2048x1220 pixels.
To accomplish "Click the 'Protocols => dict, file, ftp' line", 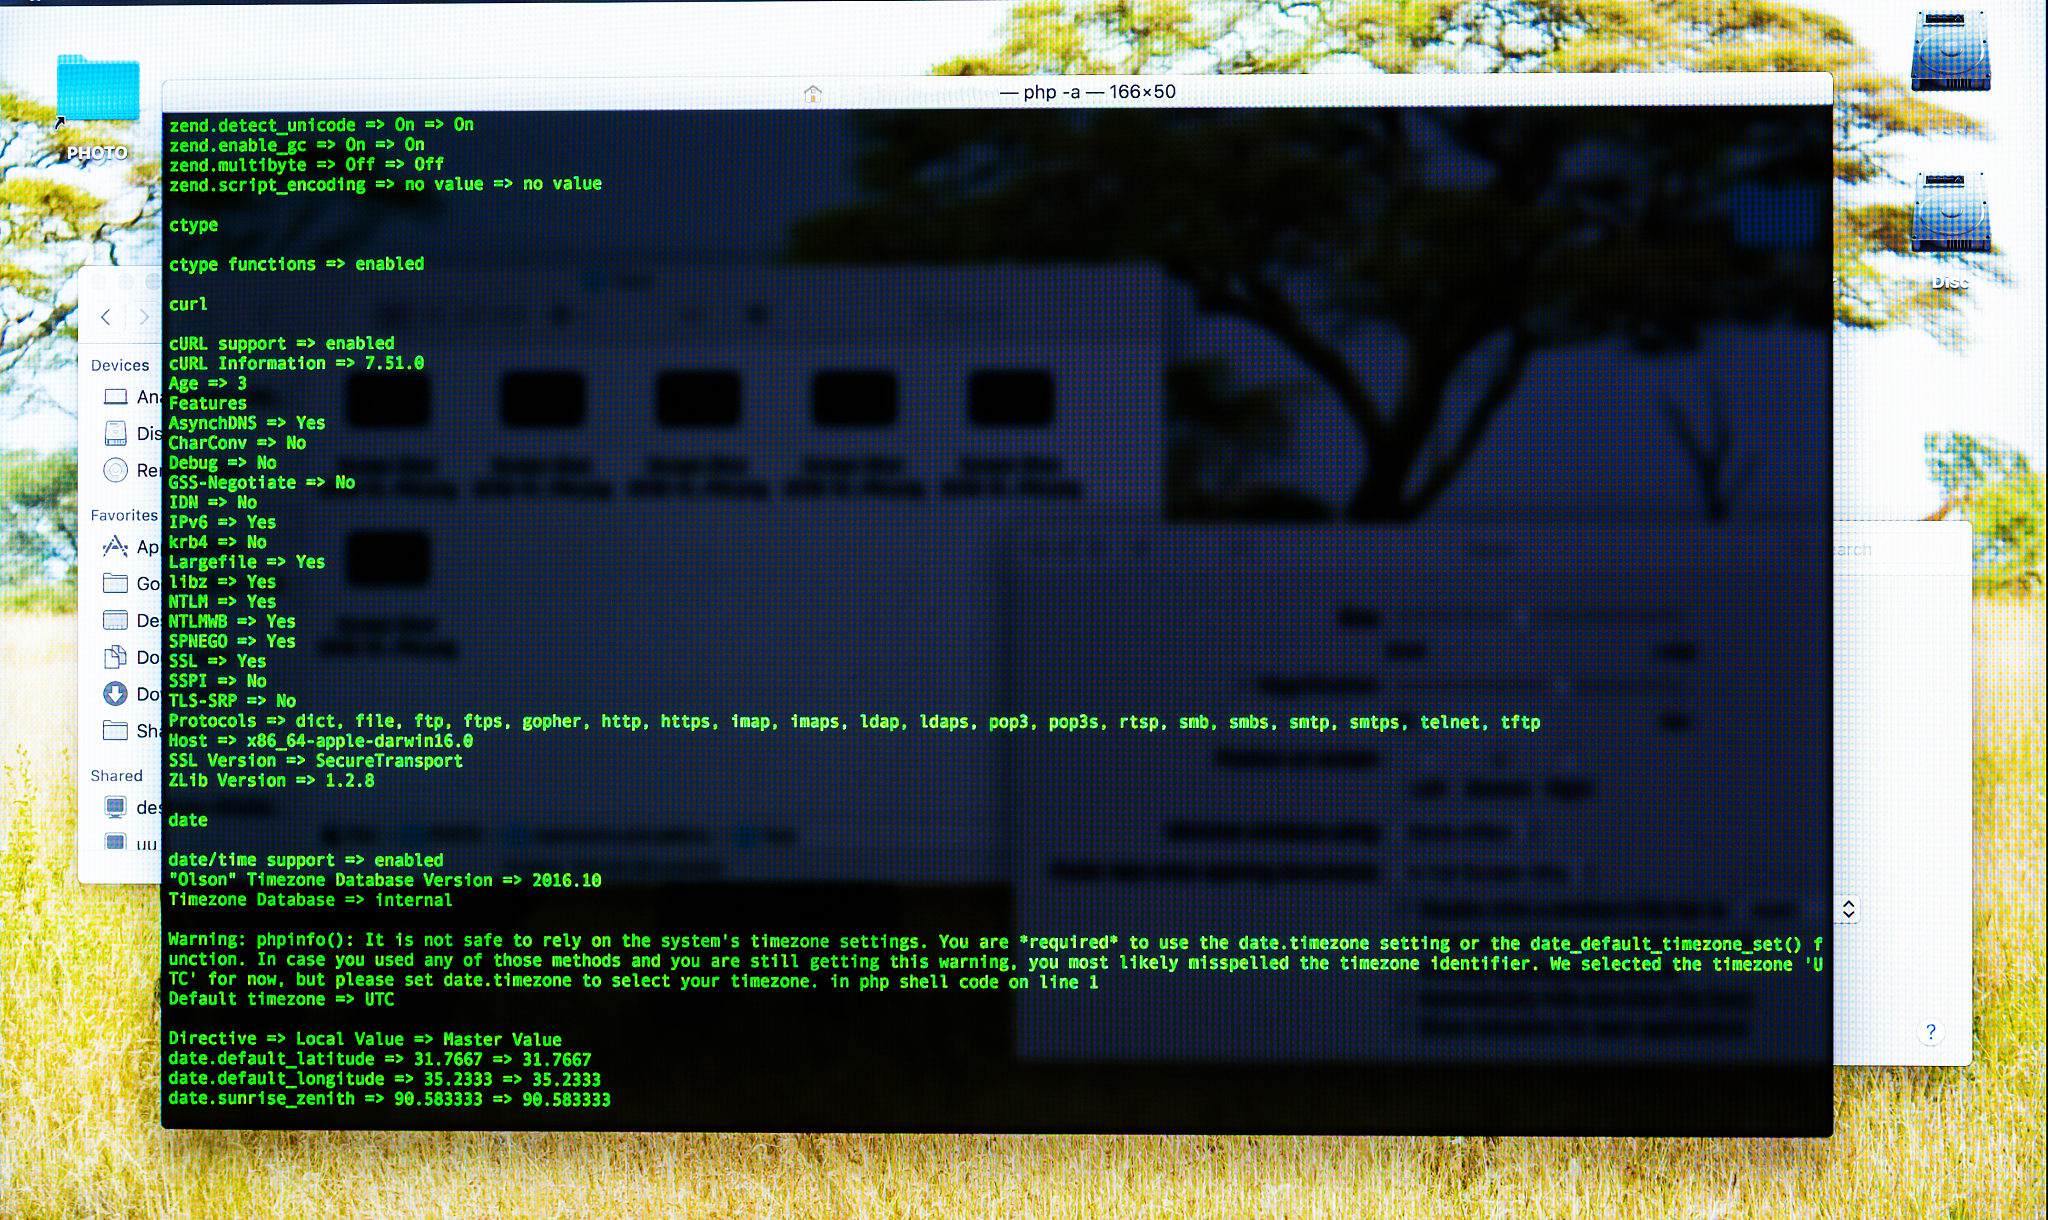I will click(854, 721).
